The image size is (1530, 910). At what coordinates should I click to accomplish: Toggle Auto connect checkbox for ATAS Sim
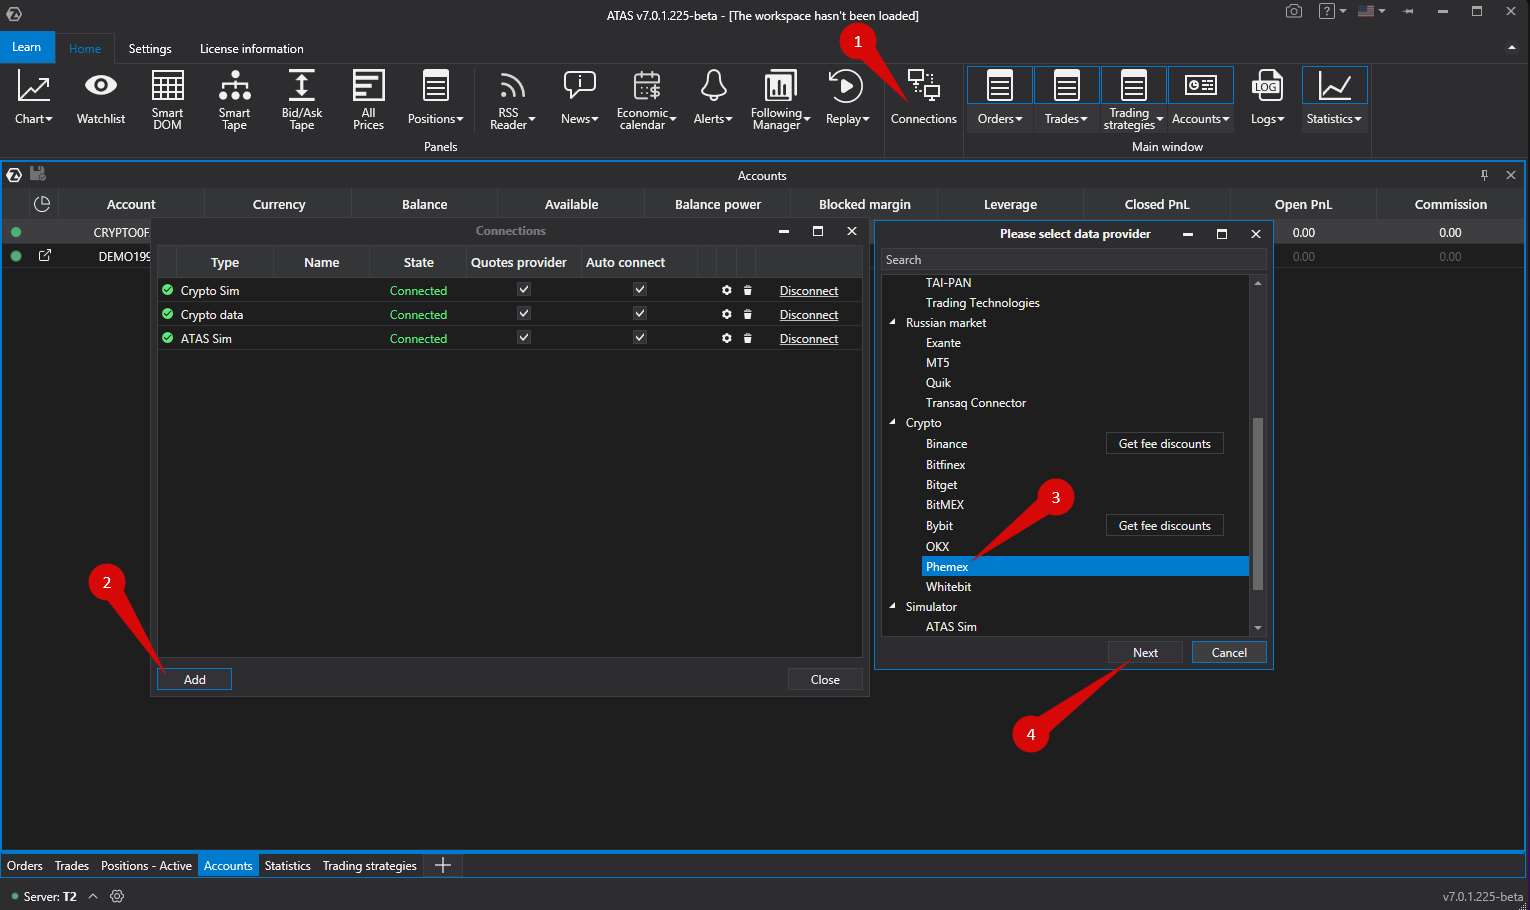(x=640, y=337)
